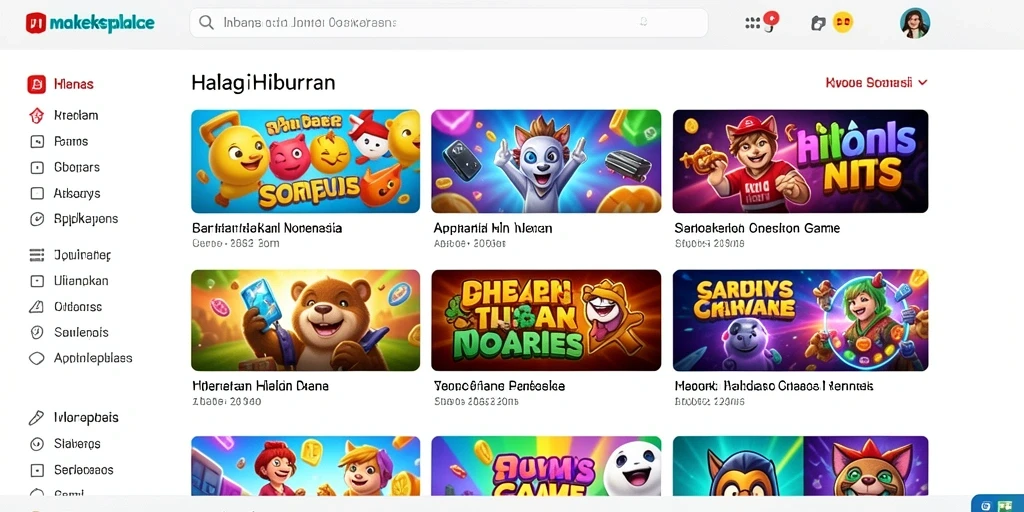Screen dimensions: 1024x512
Task: Click the blue widget icon at bottom-right corner
Action: point(998,504)
